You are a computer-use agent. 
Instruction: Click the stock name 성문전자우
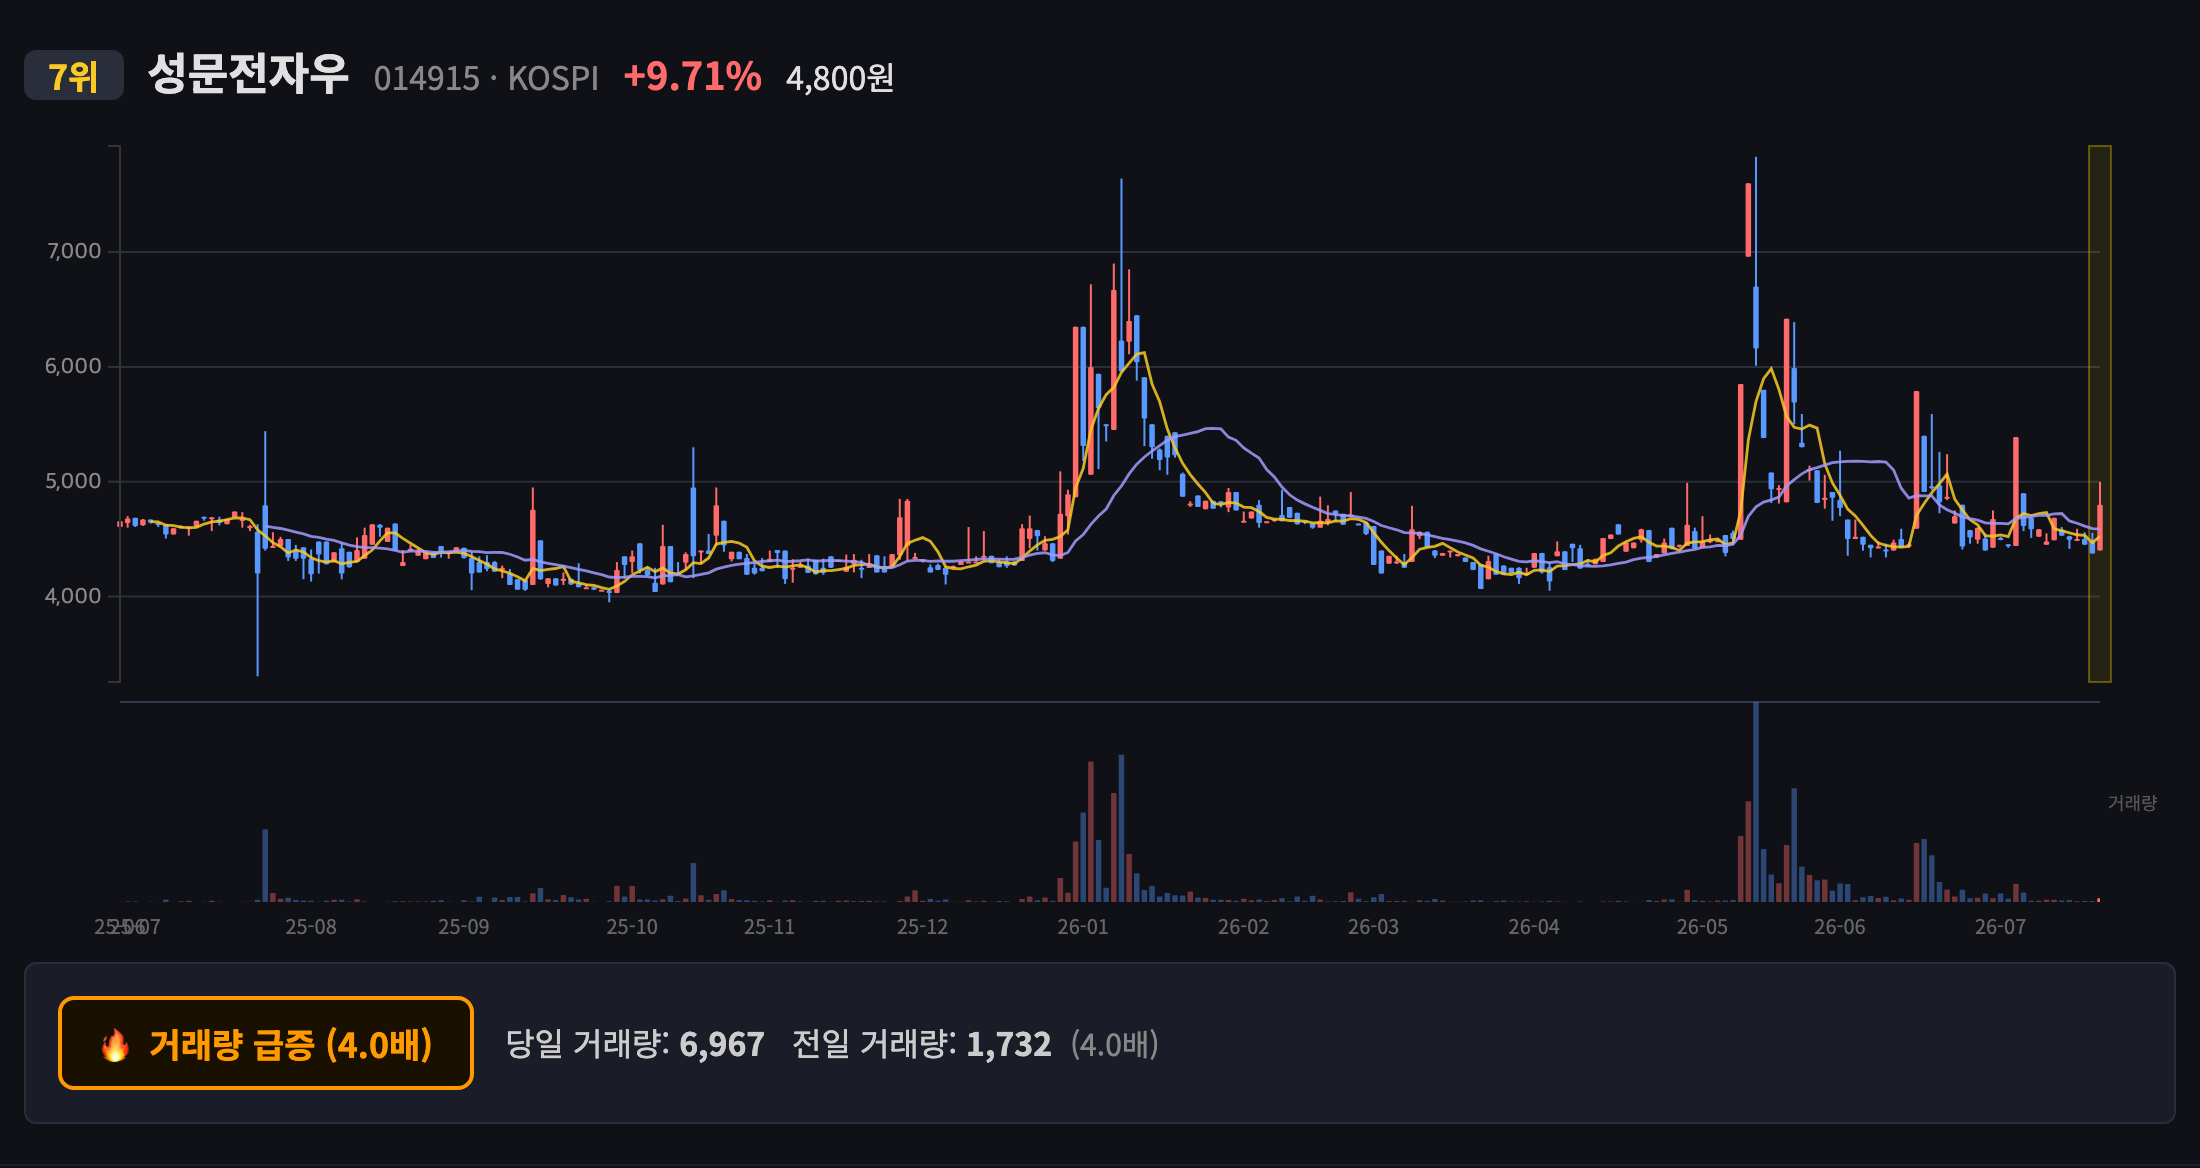(248, 75)
